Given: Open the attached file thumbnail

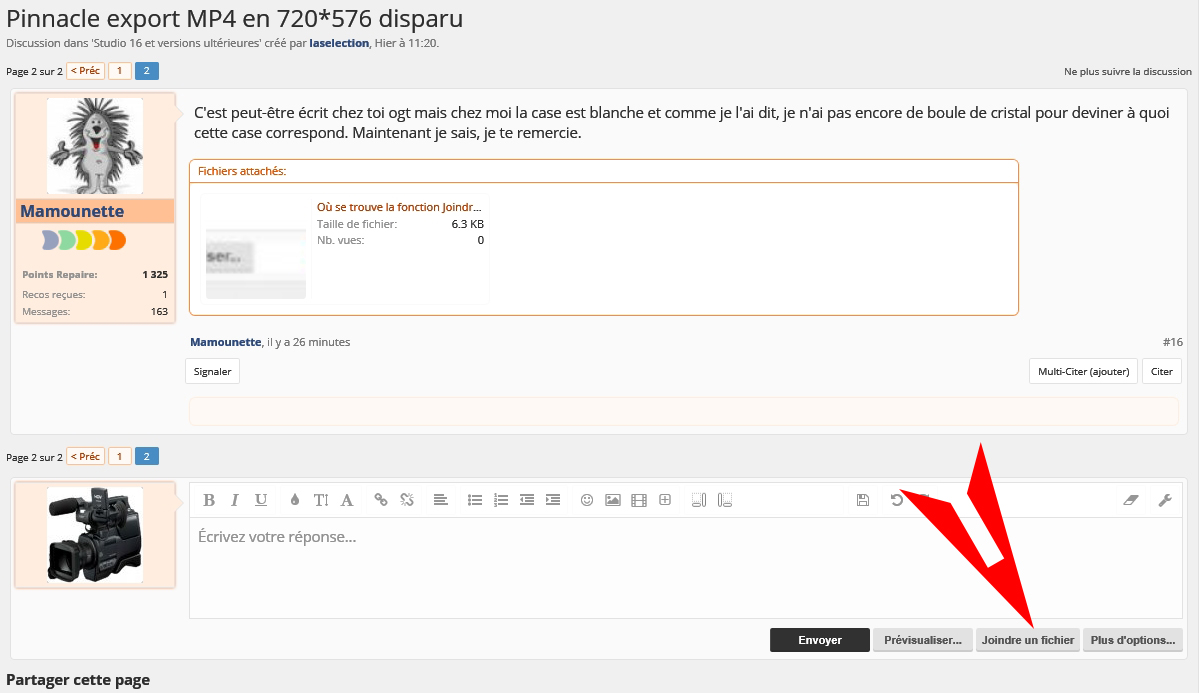Looking at the screenshot, I should (x=256, y=248).
